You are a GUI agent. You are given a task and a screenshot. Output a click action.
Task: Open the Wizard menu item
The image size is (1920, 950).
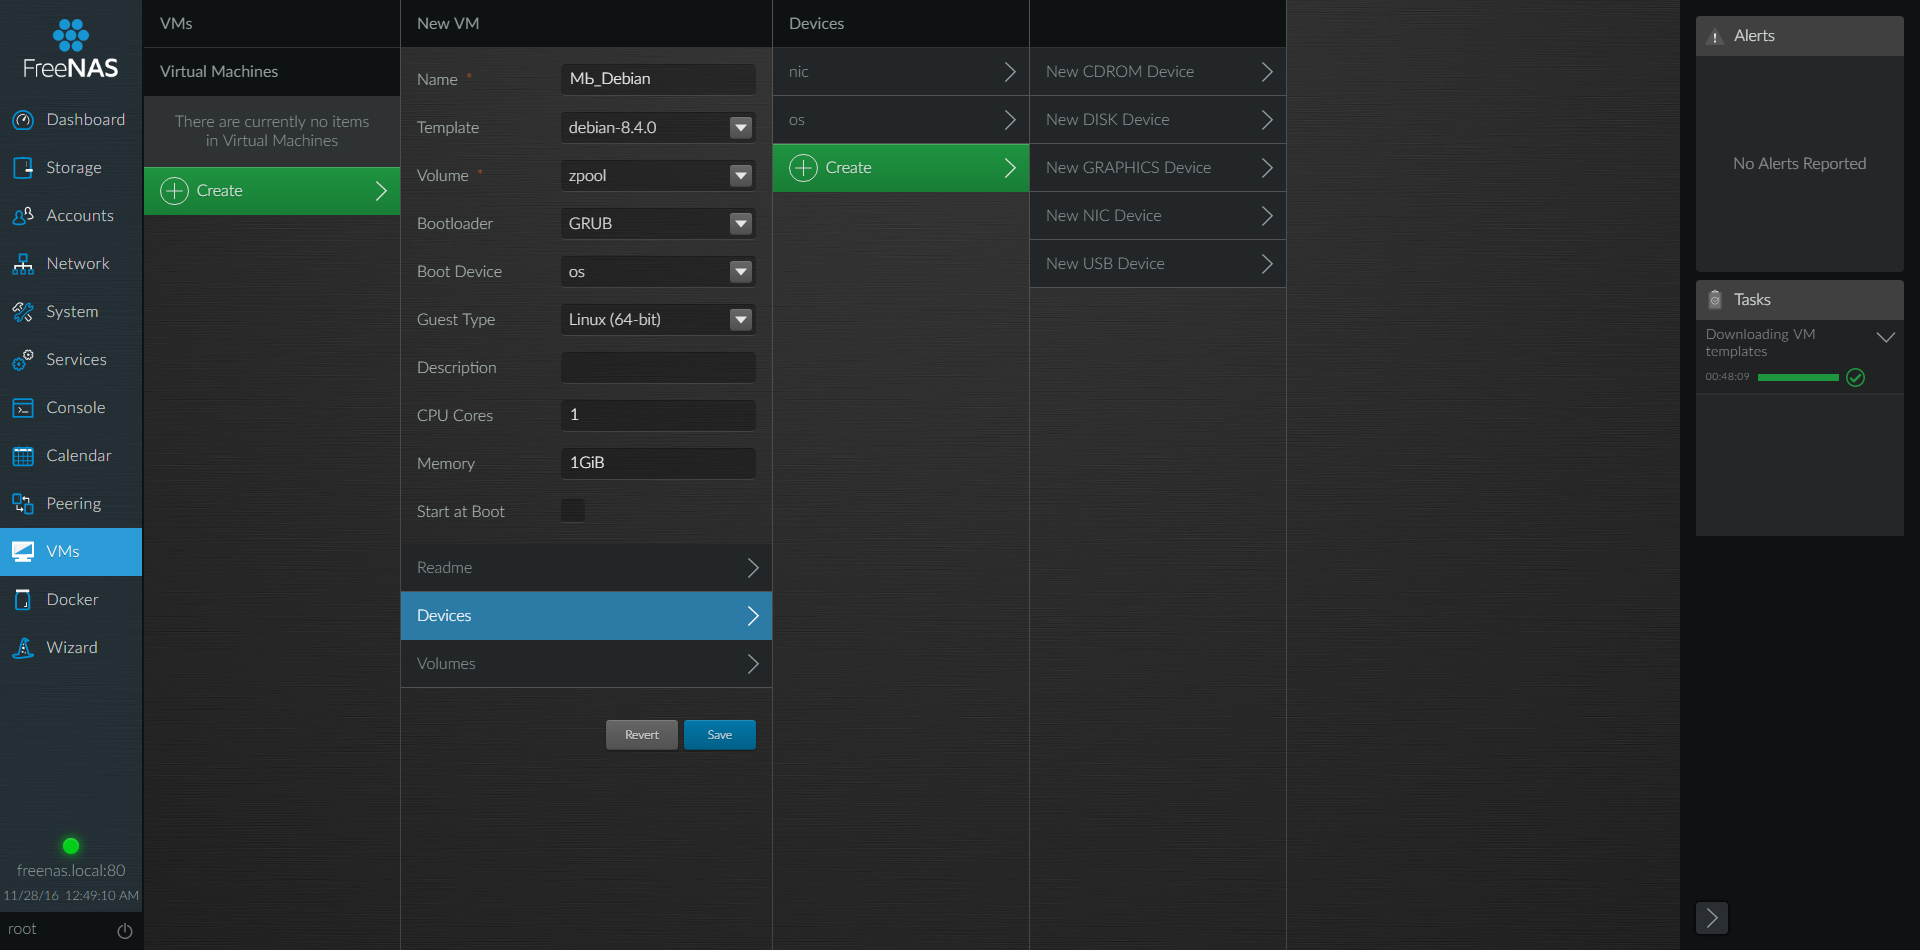tap(71, 648)
